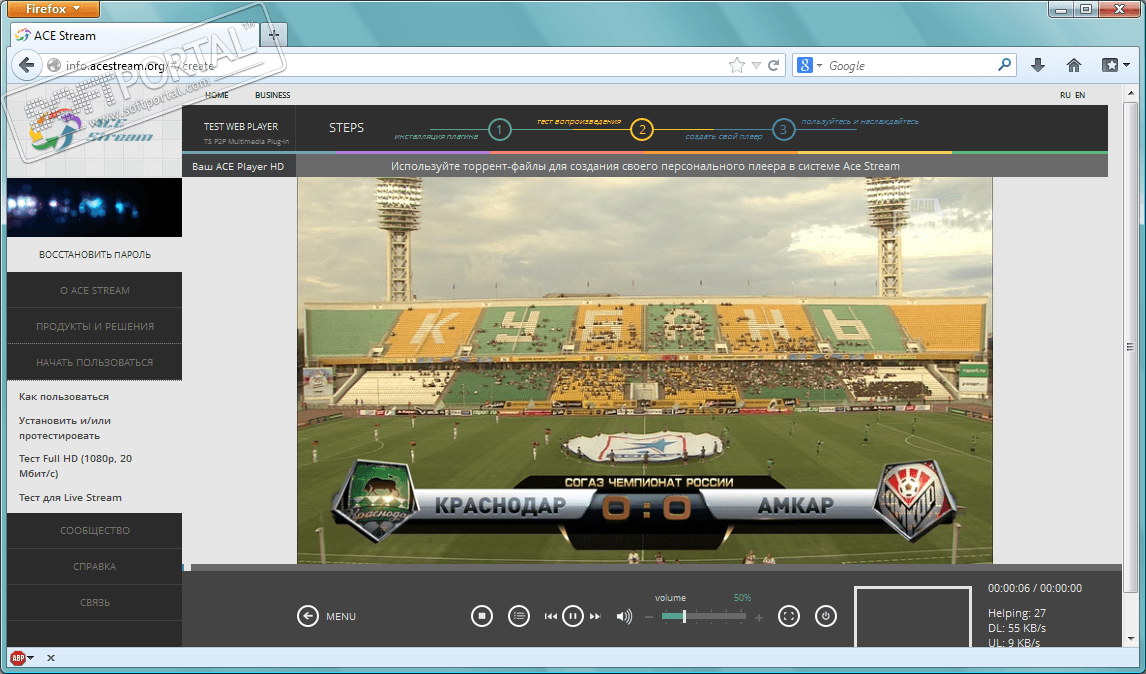Close the add-on bar with X
Image resolution: width=1146 pixels, height=674 pixels.
pos(50,658)
